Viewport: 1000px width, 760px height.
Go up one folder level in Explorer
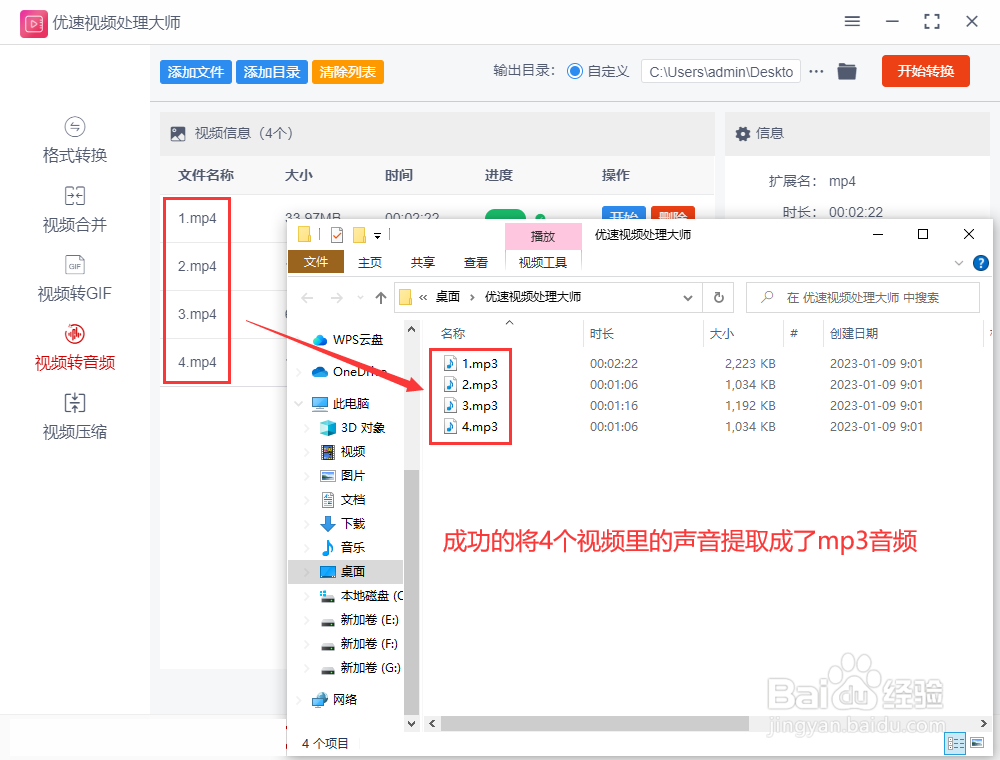click(x=381, y=298)
